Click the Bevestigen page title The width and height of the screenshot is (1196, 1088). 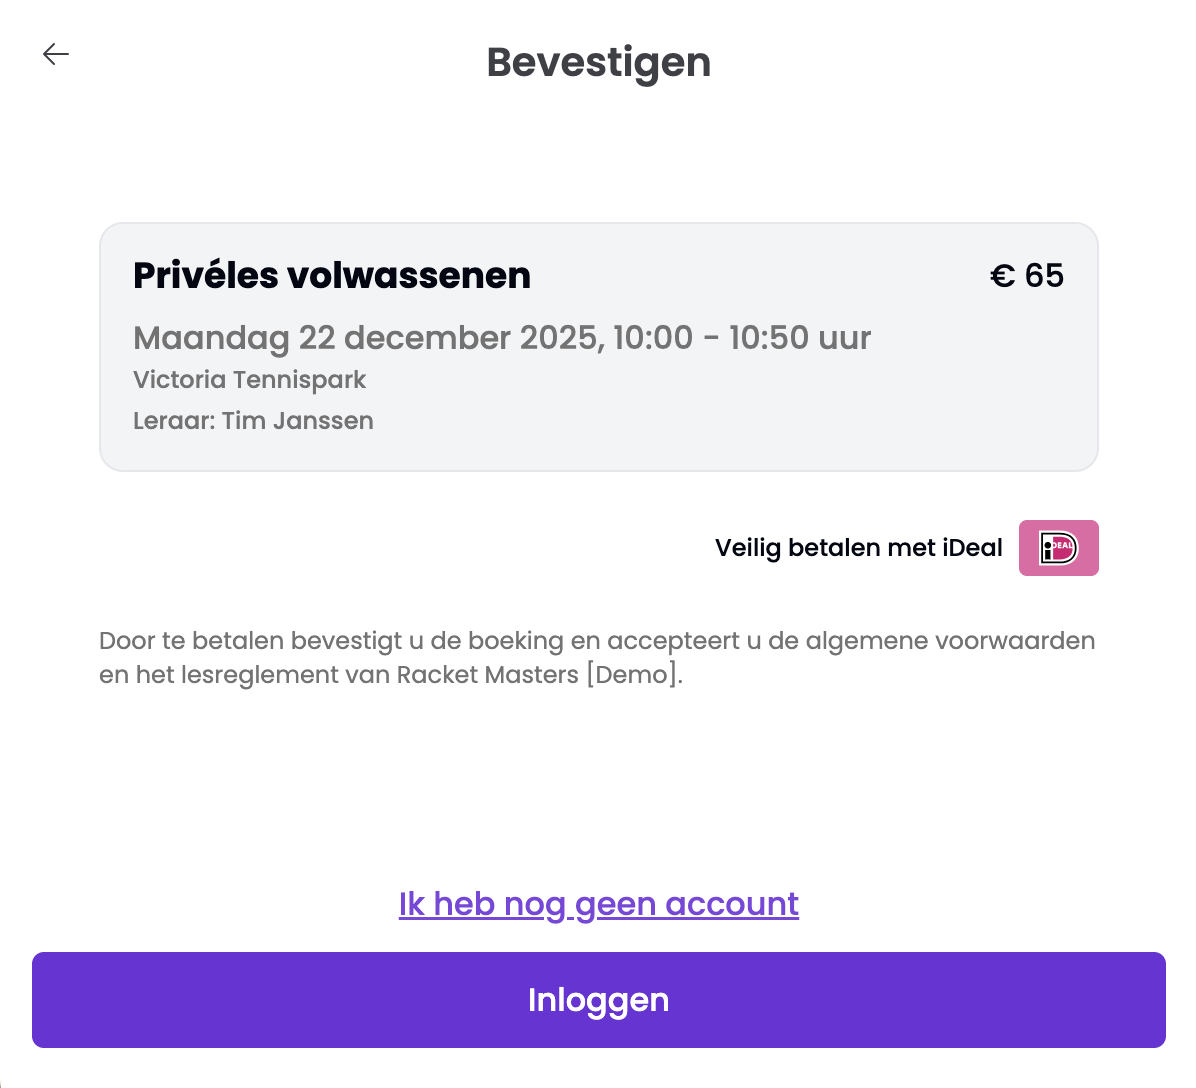tap(598, 62)
